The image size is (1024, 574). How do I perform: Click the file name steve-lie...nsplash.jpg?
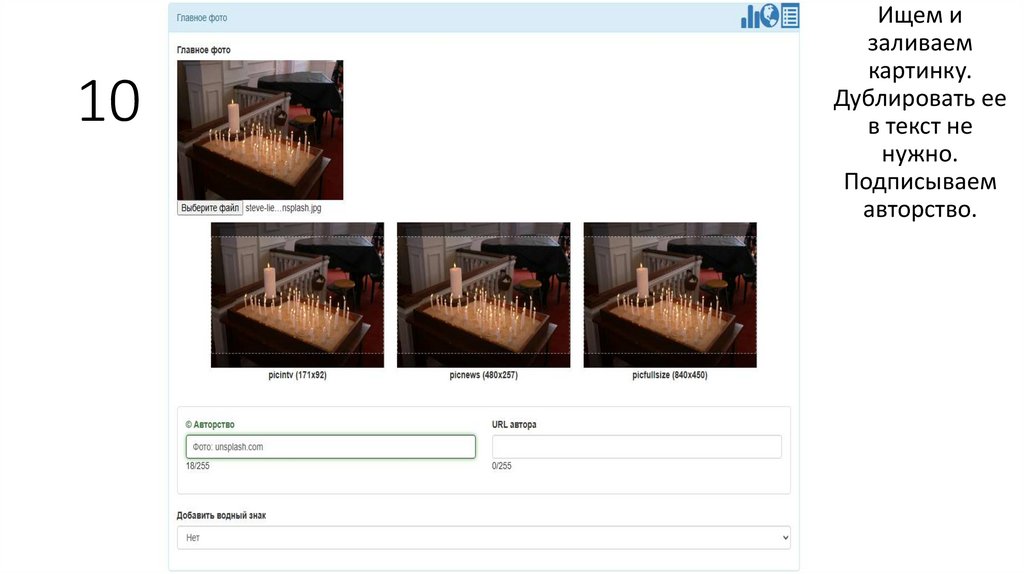coord(283,208)
